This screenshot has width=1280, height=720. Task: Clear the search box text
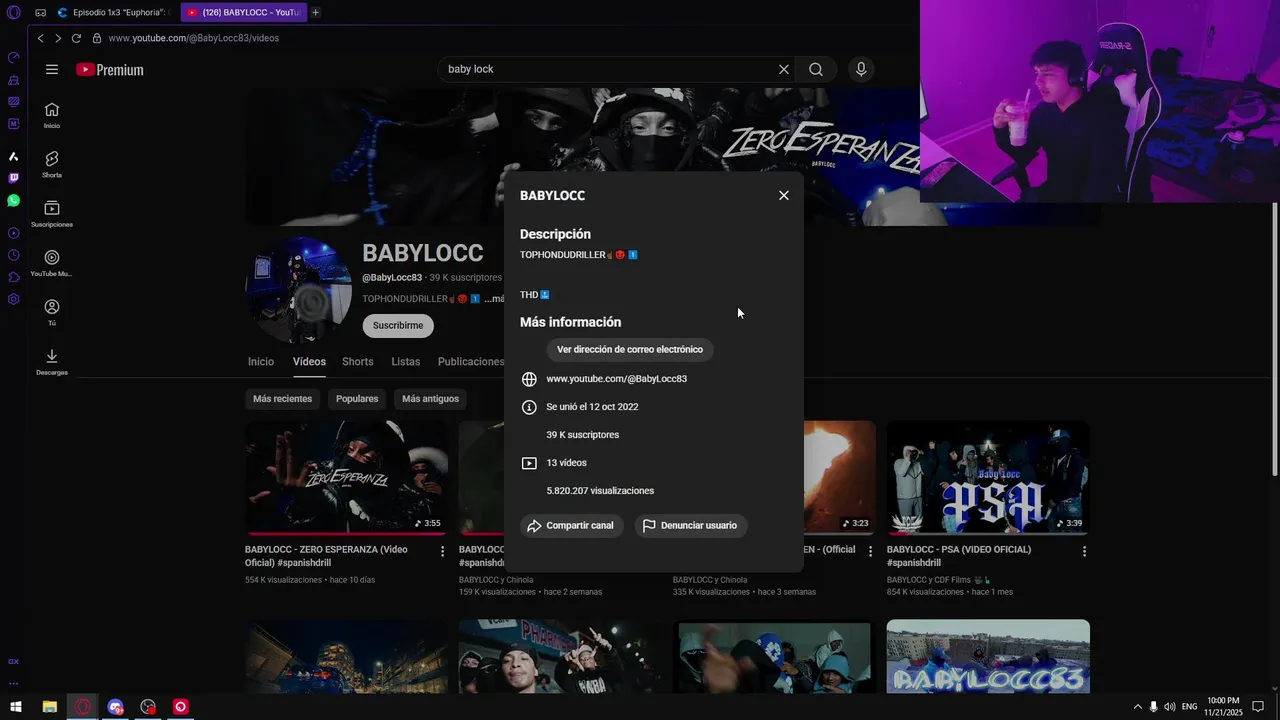click(x=784, y=70)
